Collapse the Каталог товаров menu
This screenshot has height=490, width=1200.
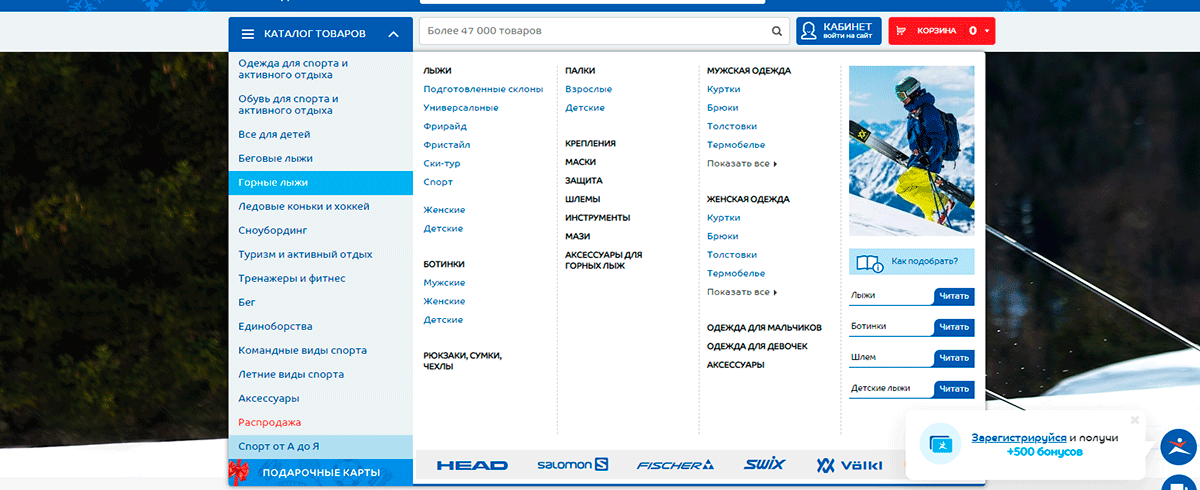pyautogui.click(x=393, y=34)
